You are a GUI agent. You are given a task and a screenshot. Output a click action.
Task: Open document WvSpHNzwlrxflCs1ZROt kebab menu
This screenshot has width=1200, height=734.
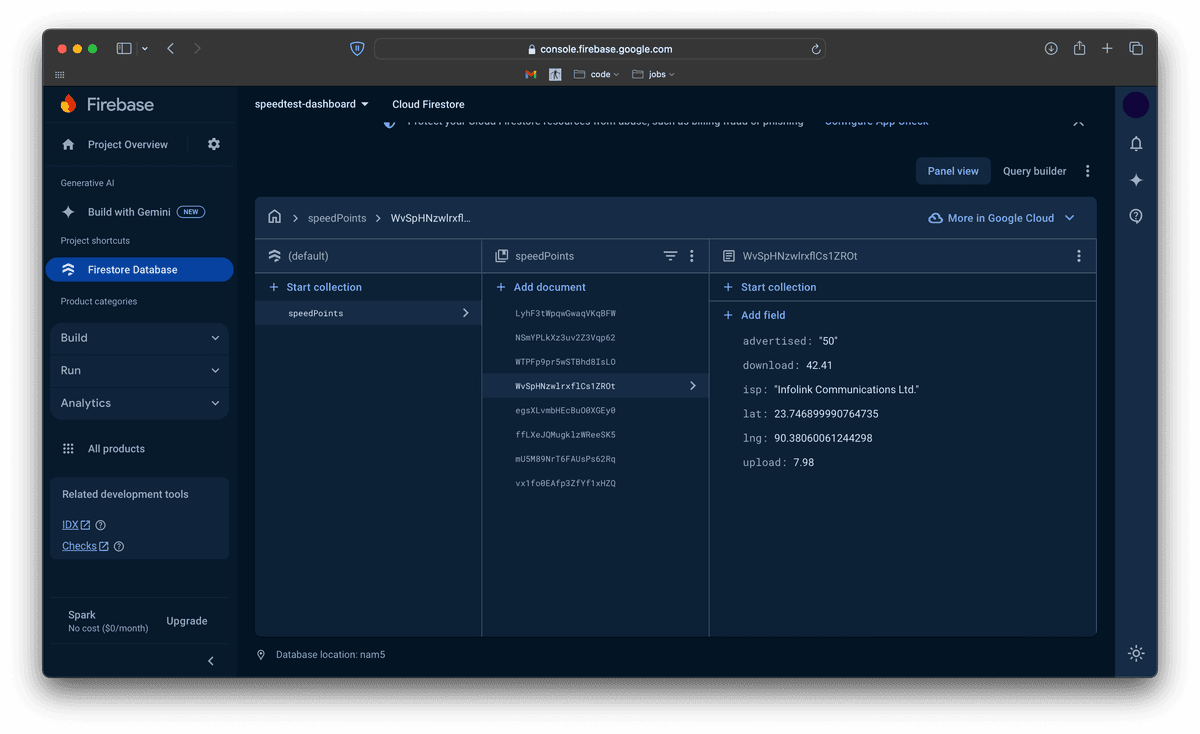coord(1079,256)
